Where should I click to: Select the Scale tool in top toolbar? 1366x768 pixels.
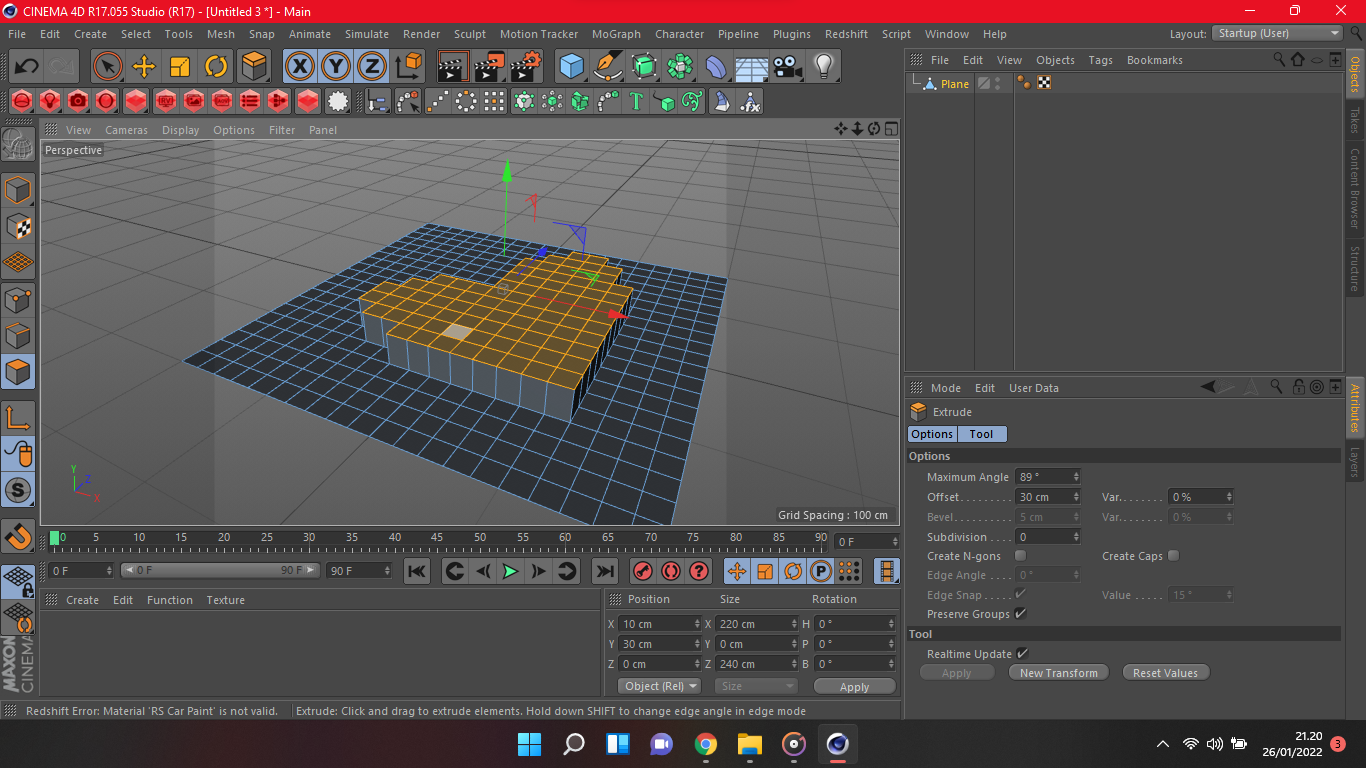[x=180, y=67]
